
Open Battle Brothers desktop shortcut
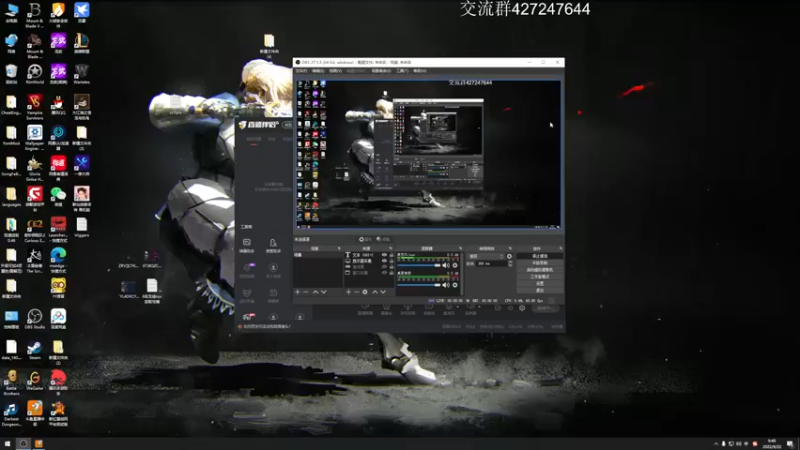click(11, 383)
